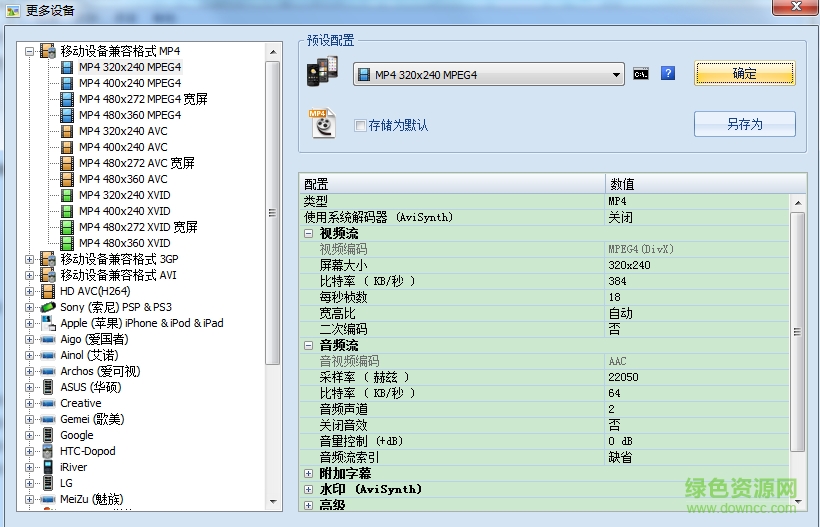This screenshot has height=527, width=820.
Task: Click the 比特率 value 384
Action: pyautogui.click(x=617, y=281)
